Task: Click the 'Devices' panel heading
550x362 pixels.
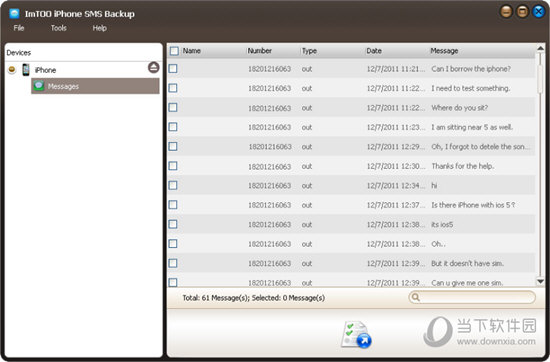Action: click(19, 53)
